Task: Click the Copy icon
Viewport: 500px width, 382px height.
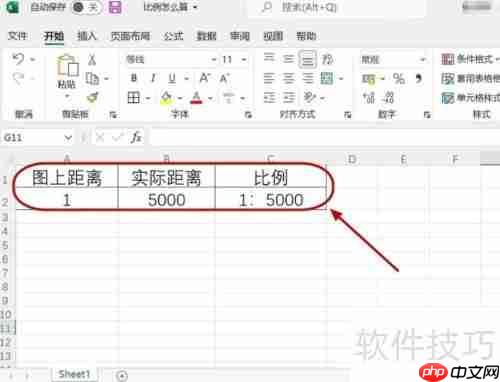Action: (x=92, y=79)
